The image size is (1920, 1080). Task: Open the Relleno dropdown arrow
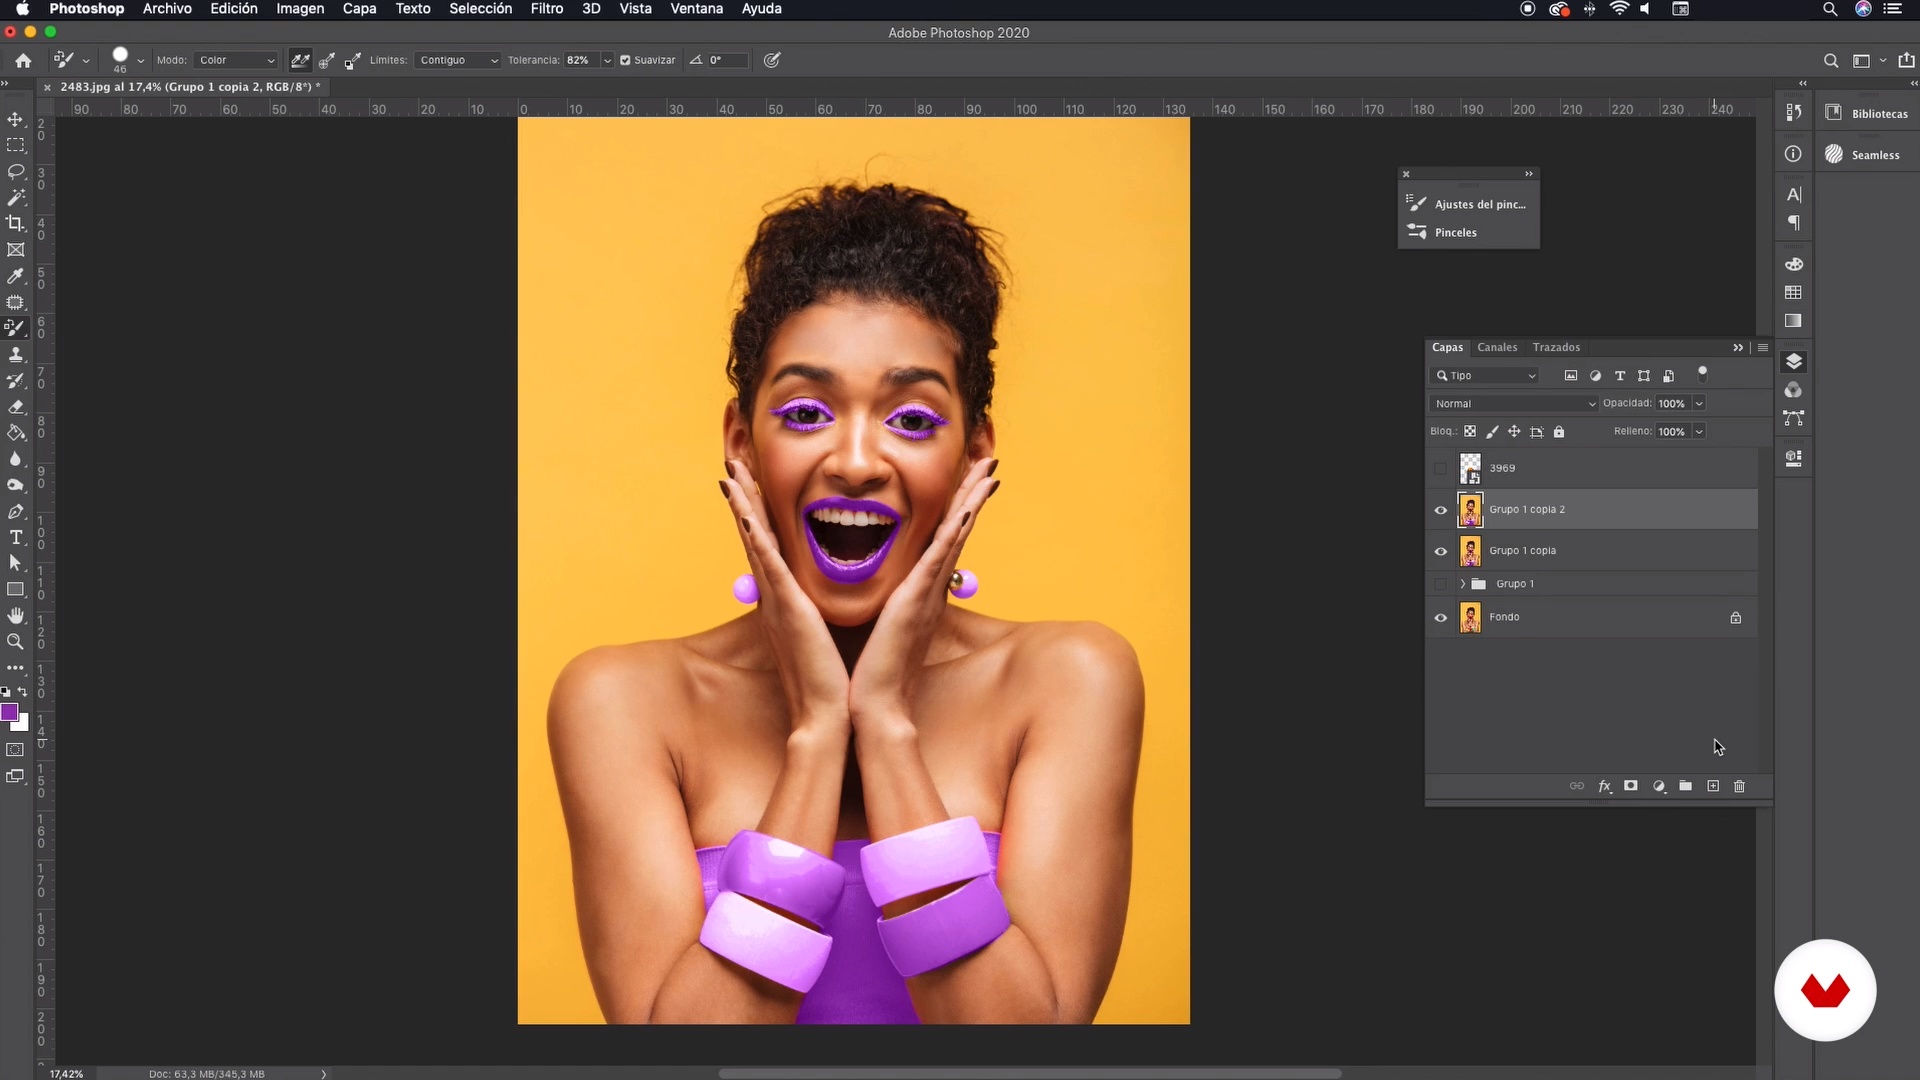[x=1699, y=432]
